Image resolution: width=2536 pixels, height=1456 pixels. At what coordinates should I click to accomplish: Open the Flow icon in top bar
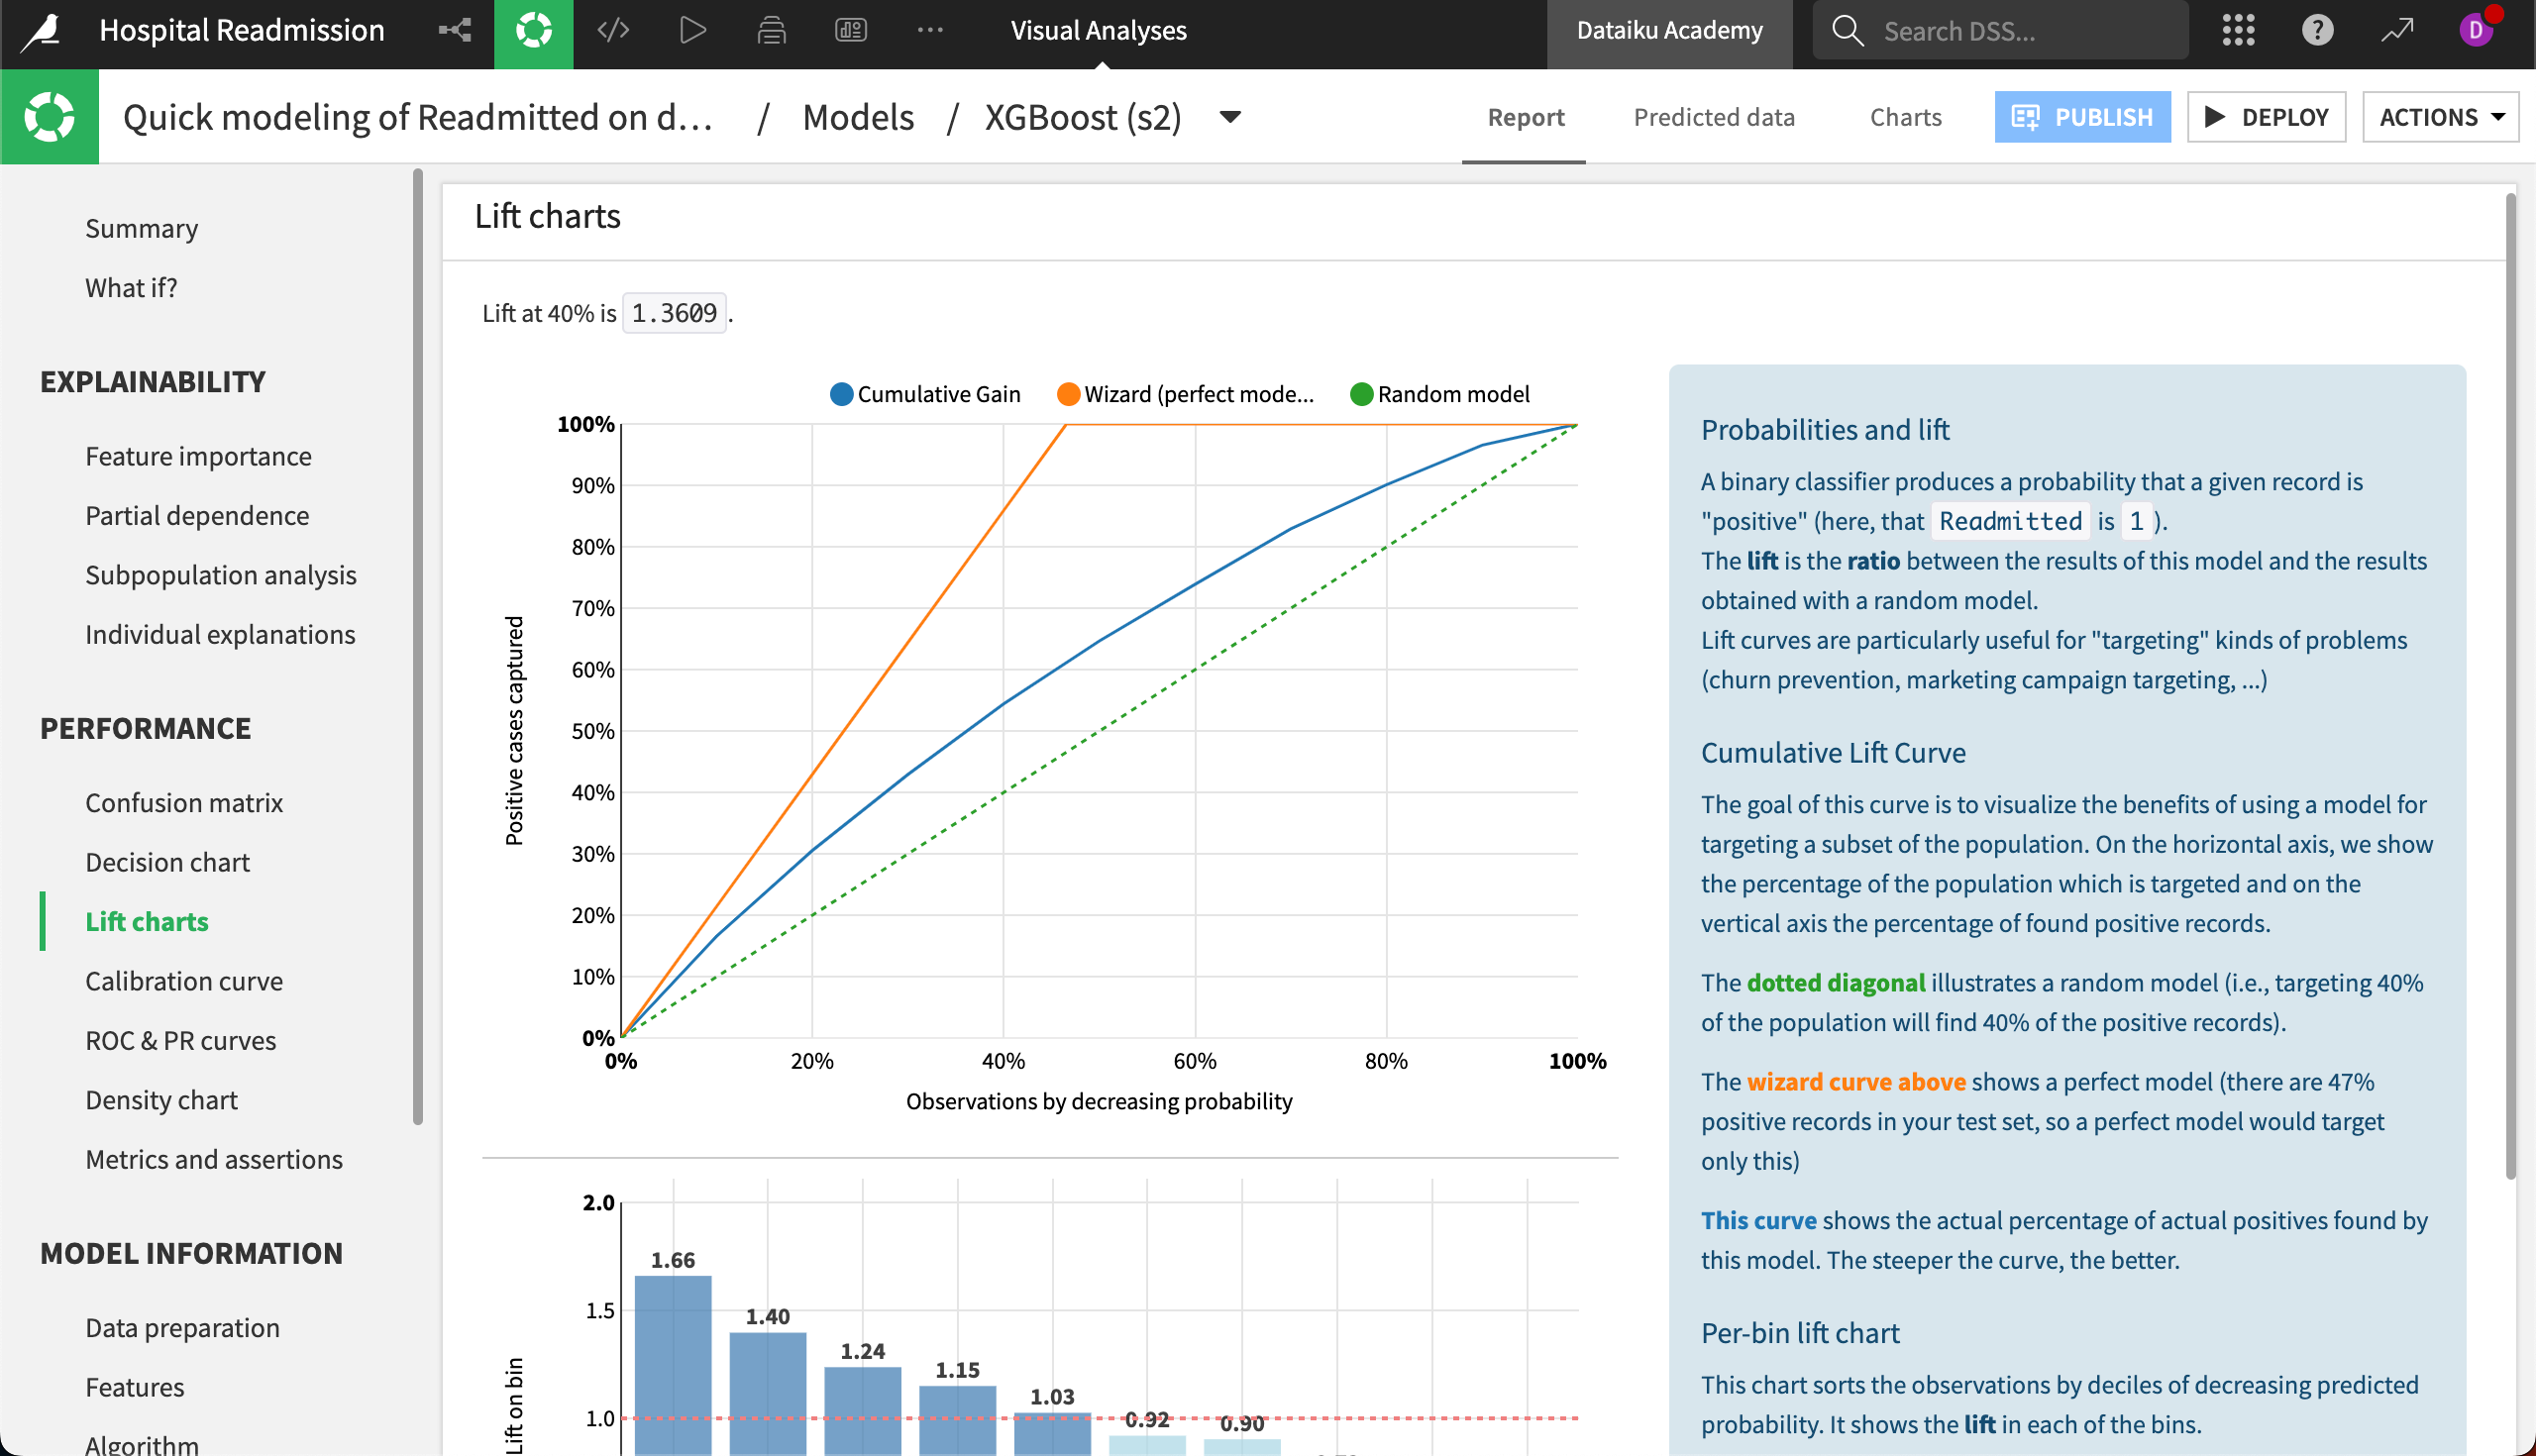(x=455, y=31)
